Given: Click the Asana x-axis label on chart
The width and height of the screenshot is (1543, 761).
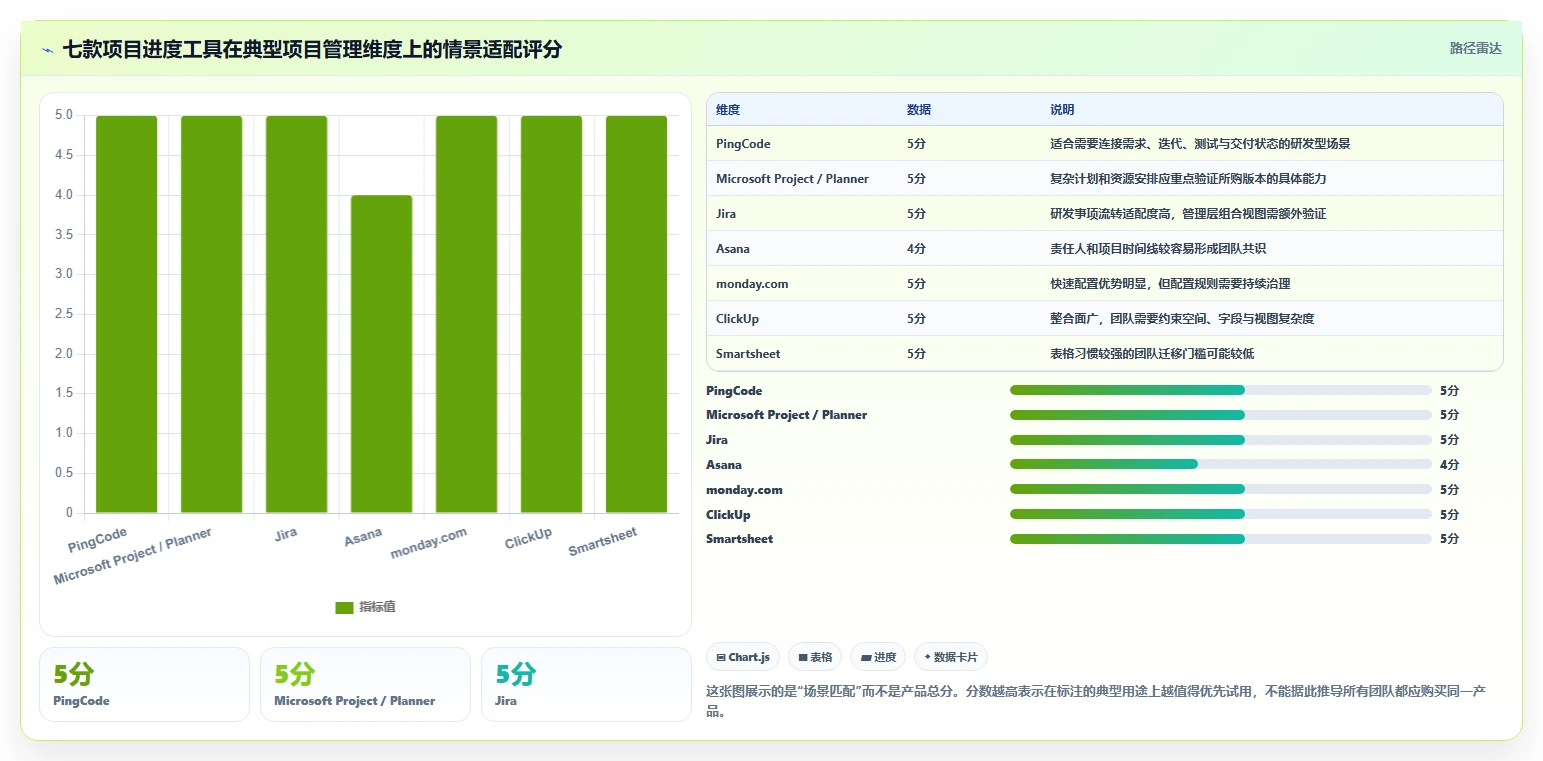Looking at the screenshot, I should pos(363,537).
